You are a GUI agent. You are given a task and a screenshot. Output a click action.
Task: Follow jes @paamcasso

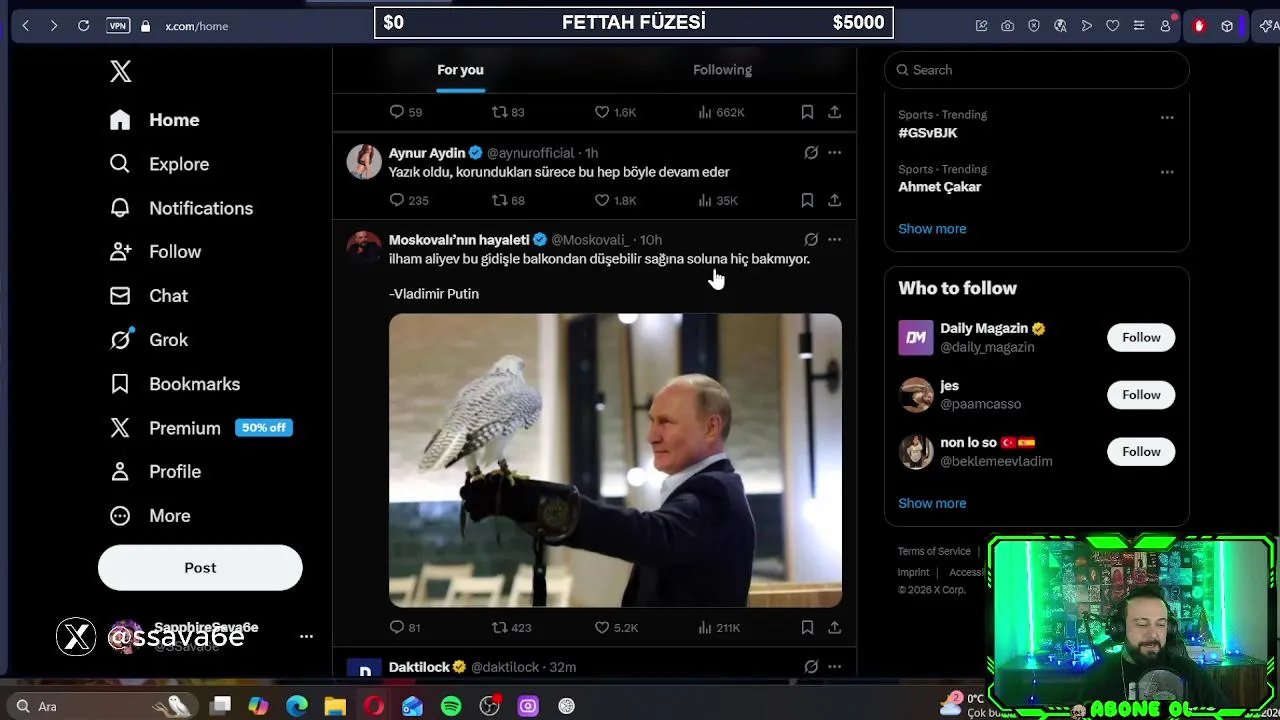point(1141,395)
